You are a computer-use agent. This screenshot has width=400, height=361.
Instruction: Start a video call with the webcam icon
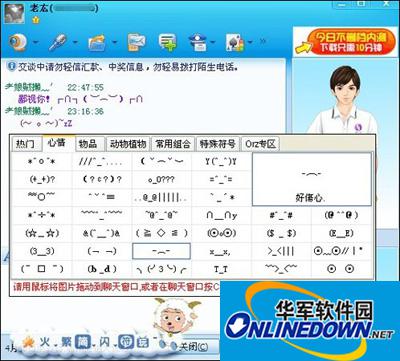pos(18,42)
